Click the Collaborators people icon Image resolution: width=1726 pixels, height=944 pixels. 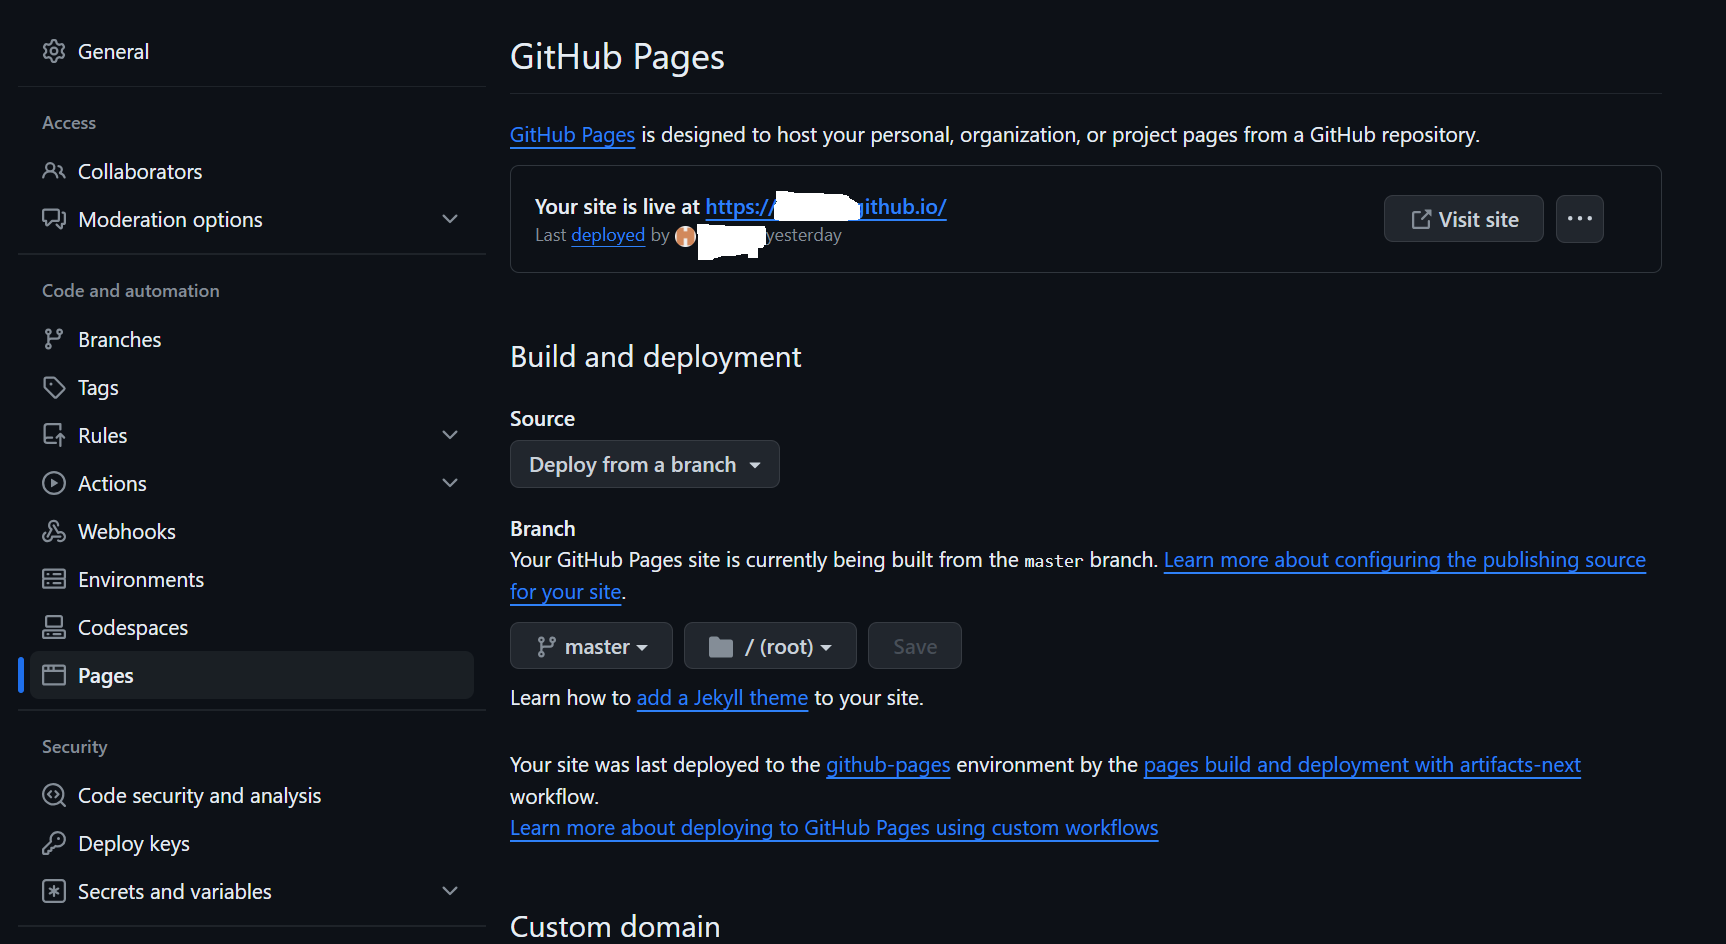[54, 171]
